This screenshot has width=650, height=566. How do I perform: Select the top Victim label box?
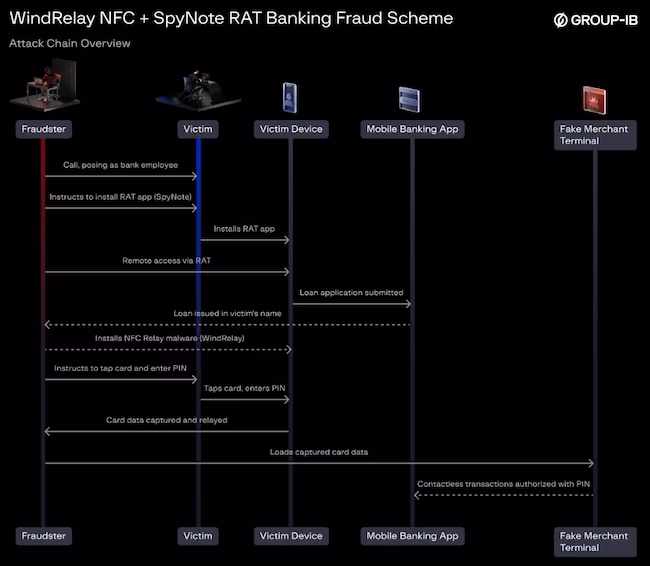[198, 129]
